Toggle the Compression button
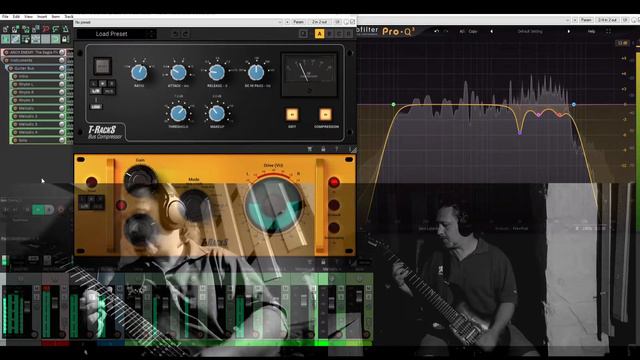Viewport: 640px width, 360px height. coord(325,115)
